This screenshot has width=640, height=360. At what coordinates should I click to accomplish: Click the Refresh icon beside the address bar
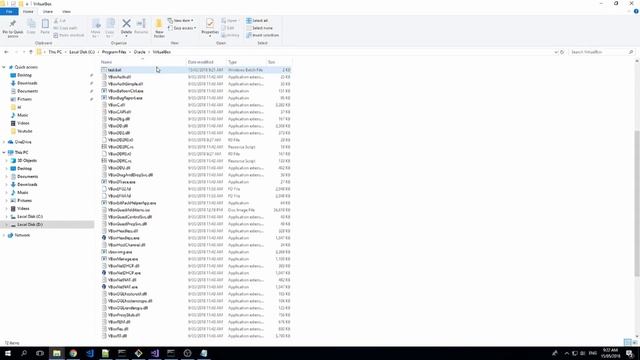click(562, 52)
